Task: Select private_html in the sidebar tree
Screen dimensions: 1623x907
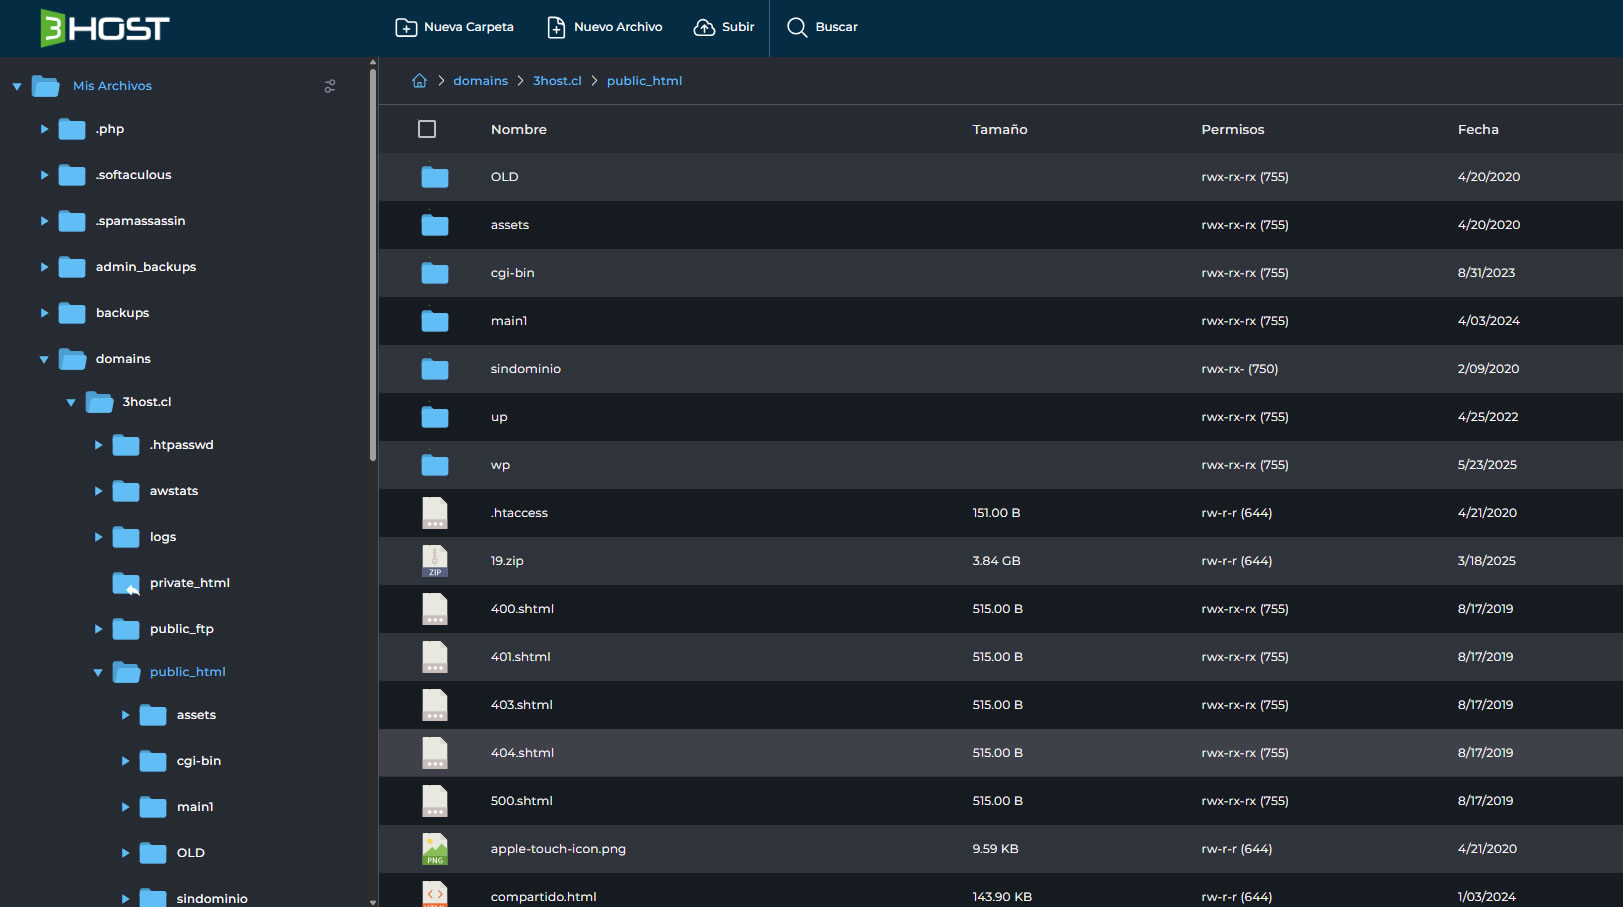Action: pos(190,583)
